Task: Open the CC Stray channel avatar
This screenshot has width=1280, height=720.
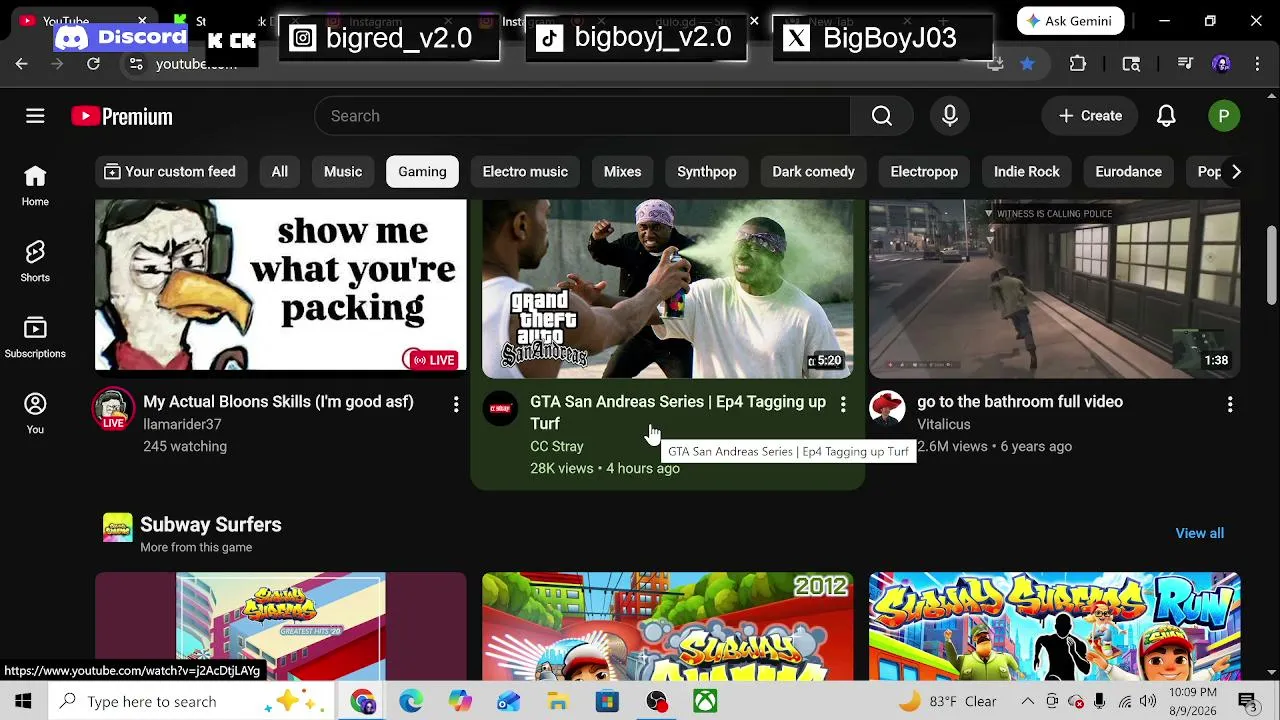Action: click(x=500, y=408)
